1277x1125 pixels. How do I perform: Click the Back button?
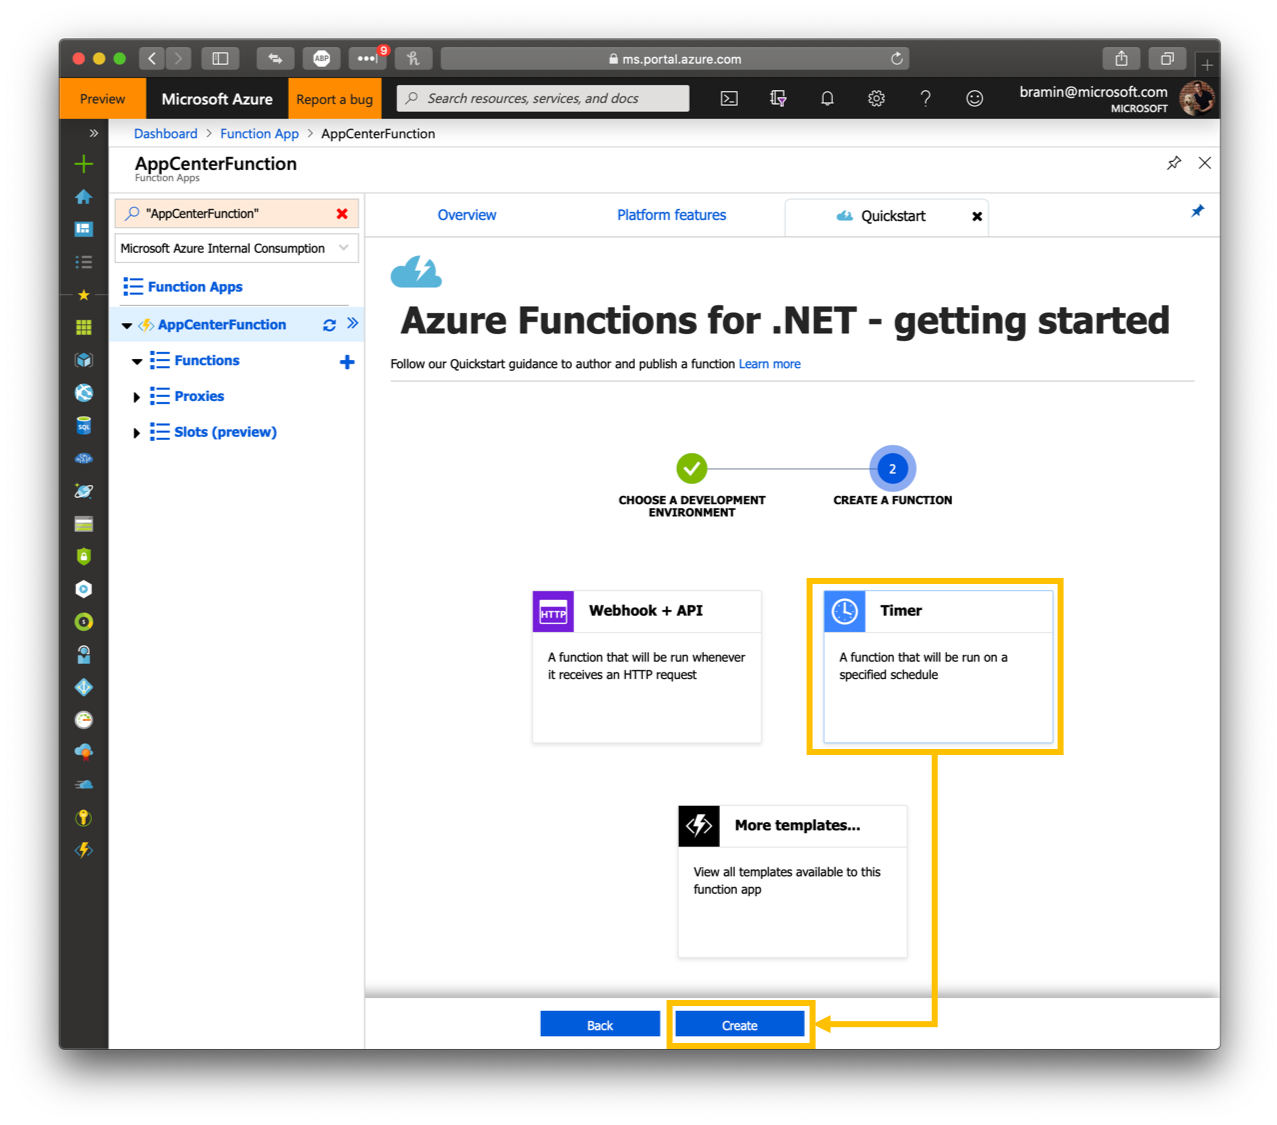(600, 1025)
